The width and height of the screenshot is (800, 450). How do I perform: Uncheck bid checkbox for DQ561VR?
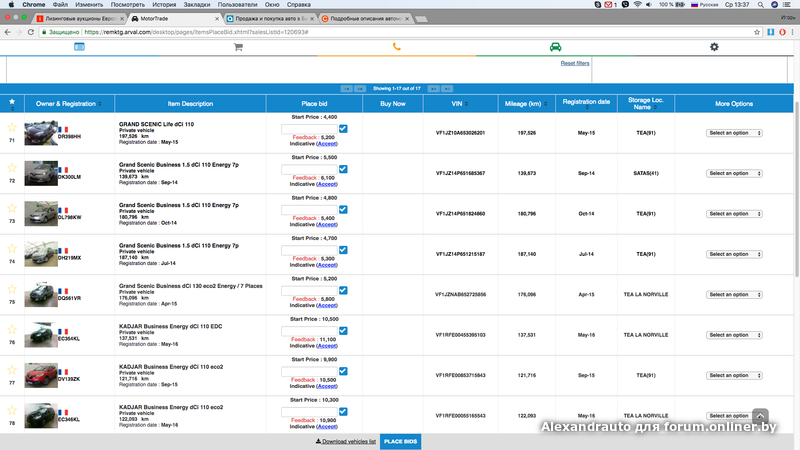tap(343, 290)
